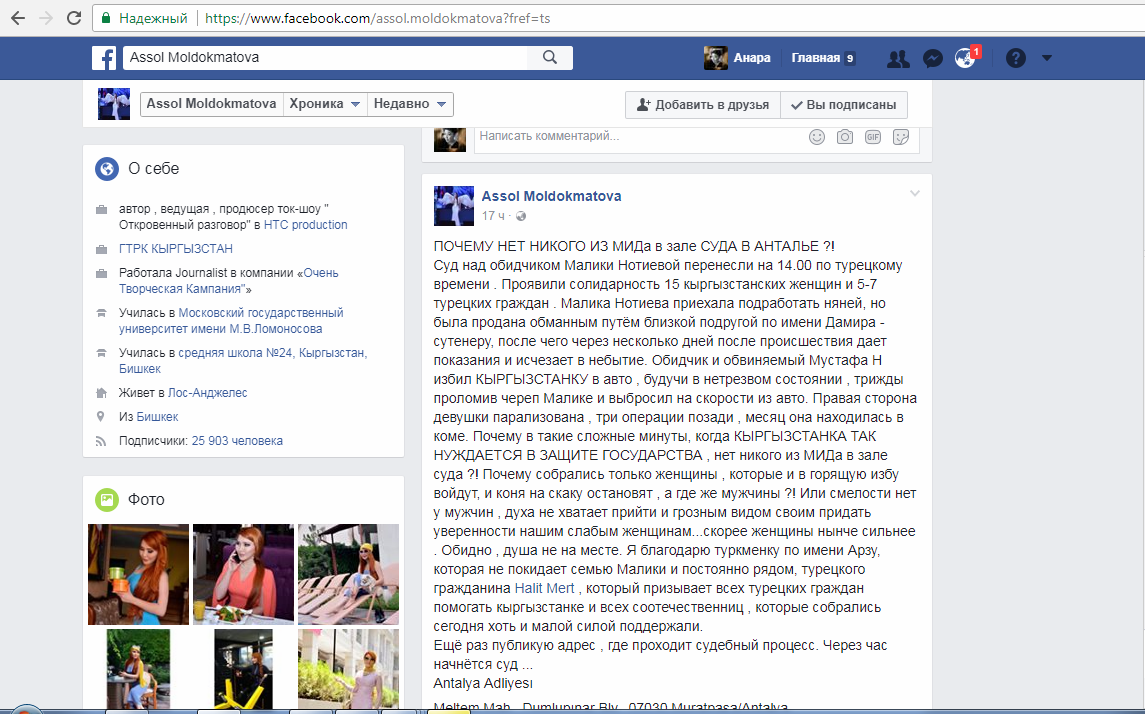Click the Facebook logo icon
This screenshot has width=1145, height=714.
click(104, 58)
